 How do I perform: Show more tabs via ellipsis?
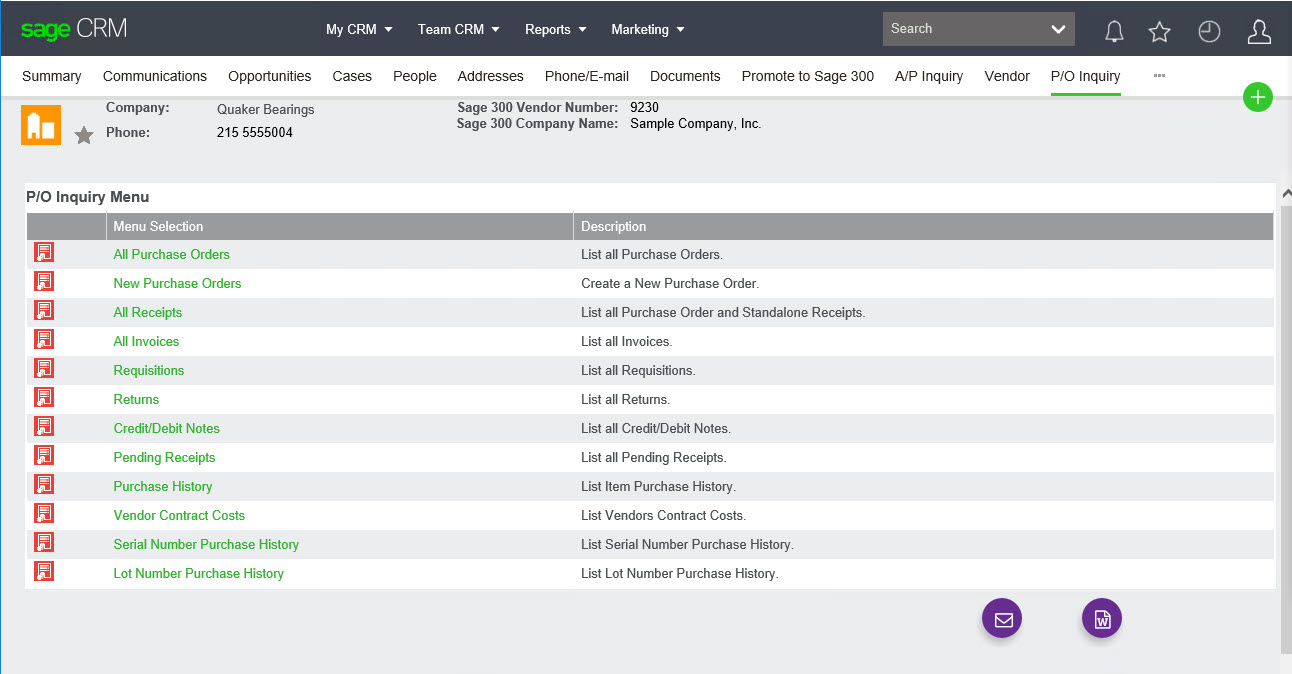pyautogui.click(x=1159, y=76)
